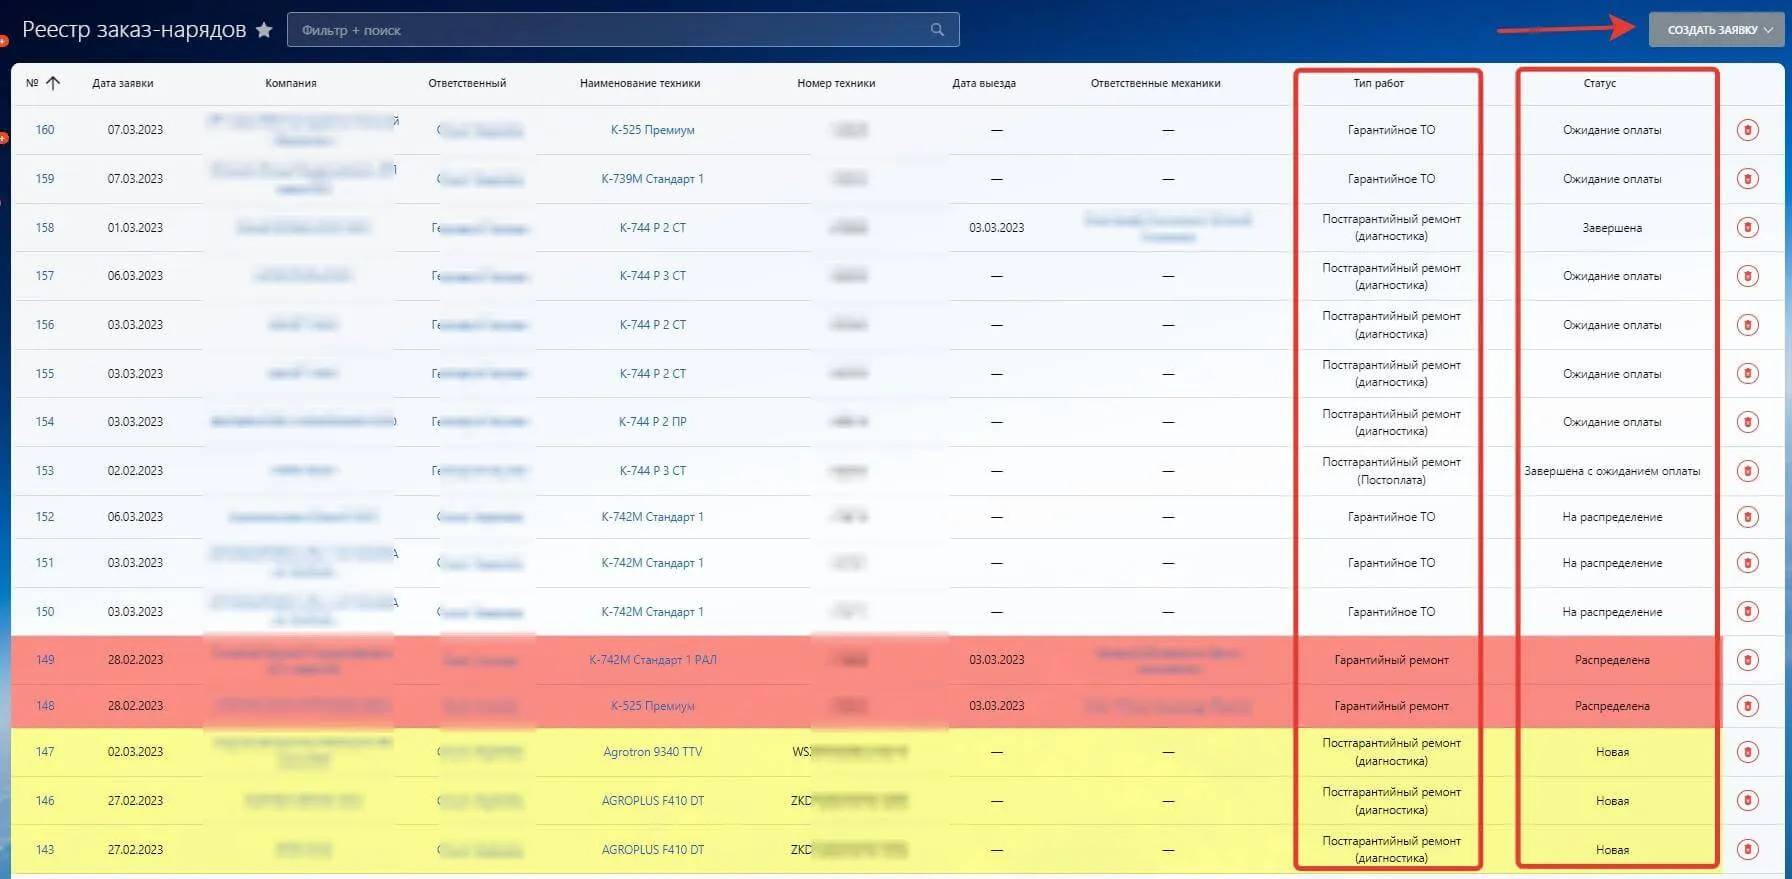The height and width of the screenshot is (879, 1792).
Task: Remove order 153 via trash icon
Action: click(1747, 471)
